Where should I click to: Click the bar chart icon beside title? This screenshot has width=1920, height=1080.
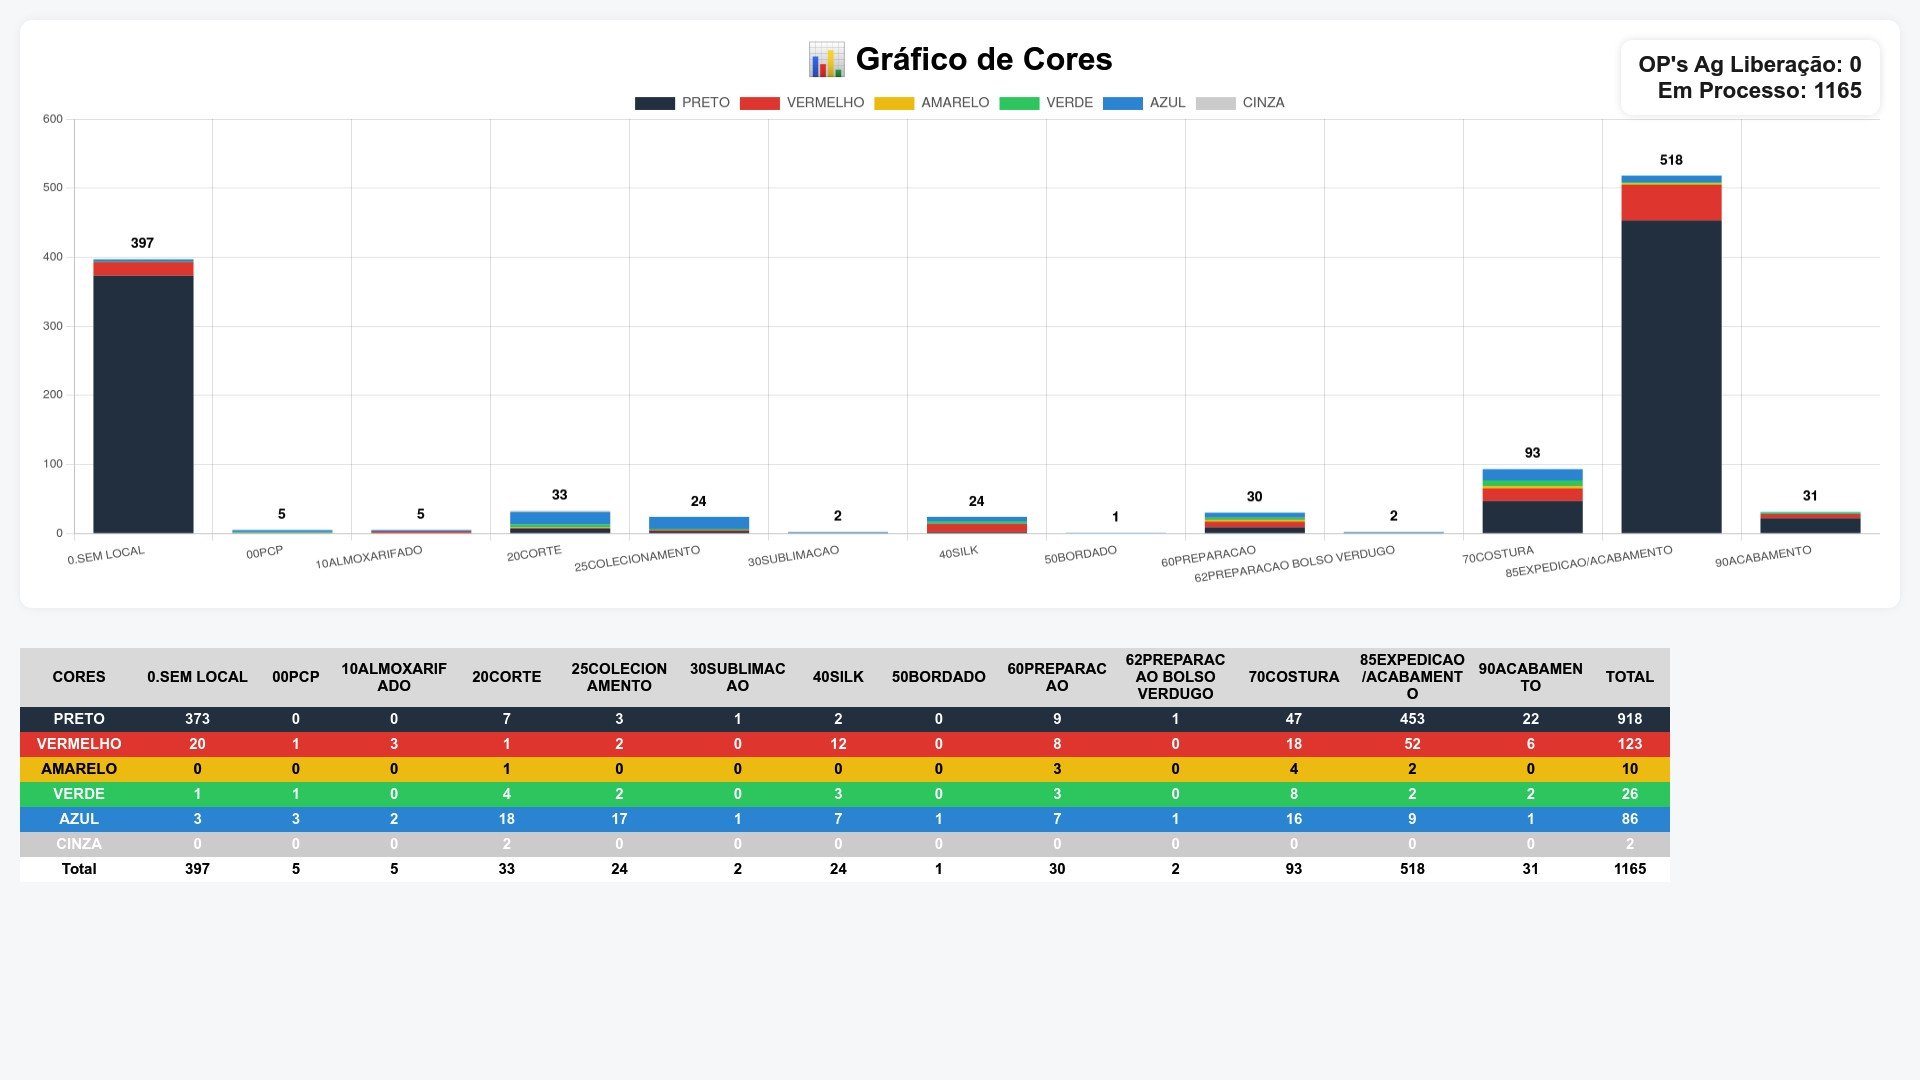(x=826, y=60)
